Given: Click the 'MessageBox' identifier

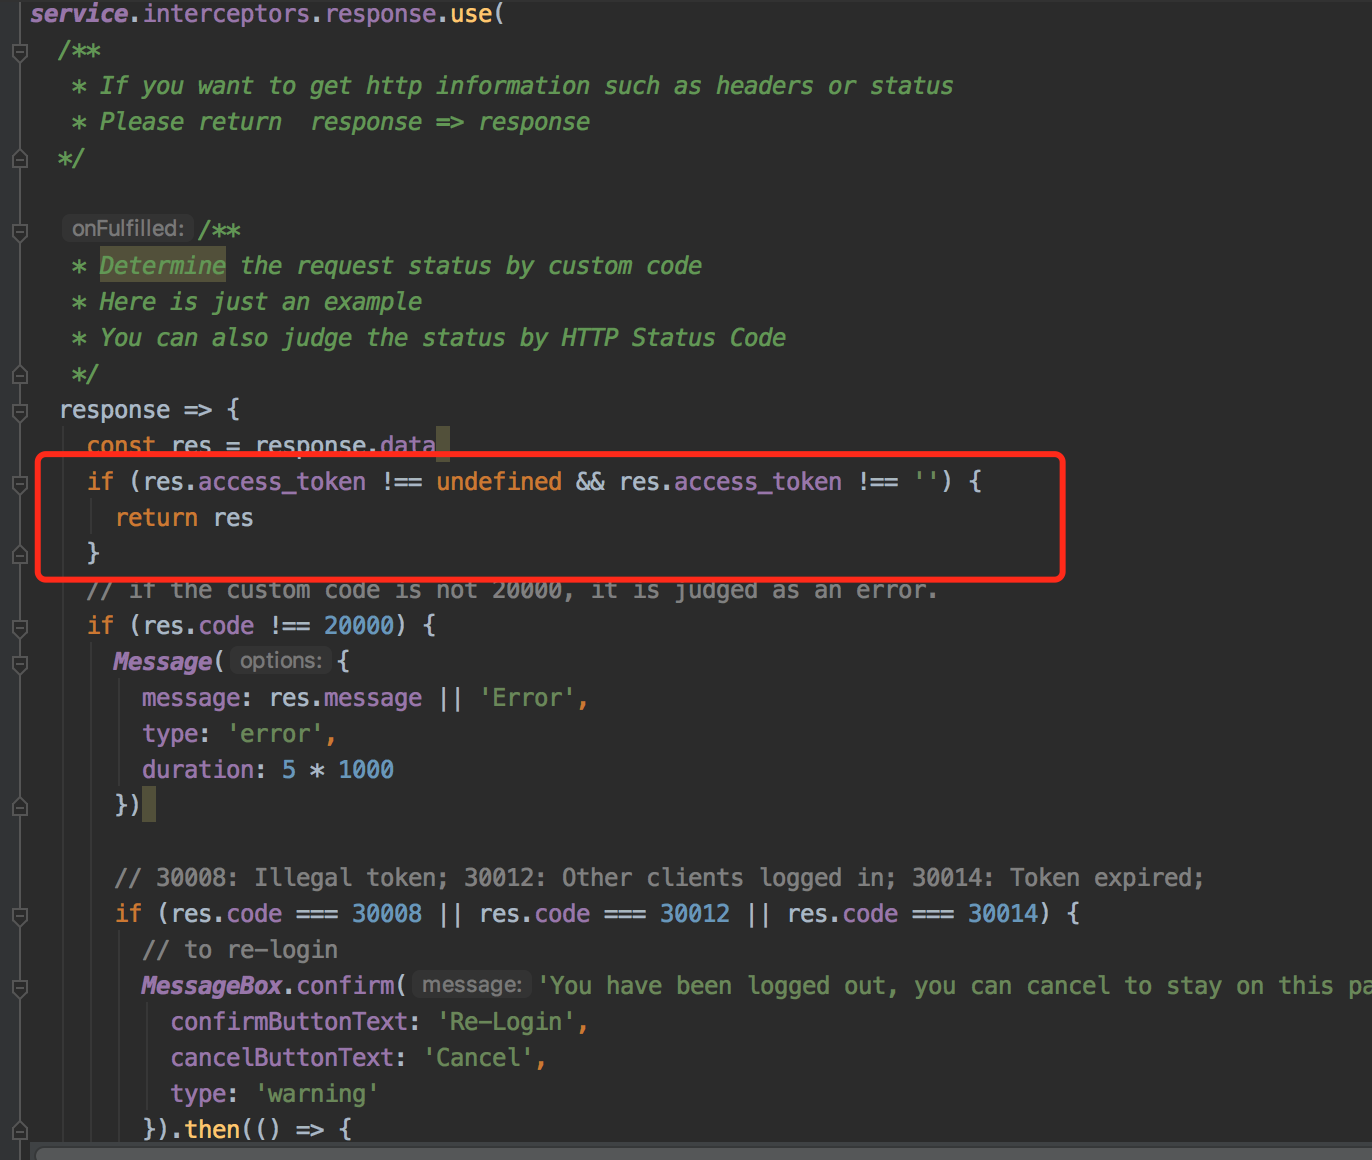Looking at the screenshot, I should point(212,986).
